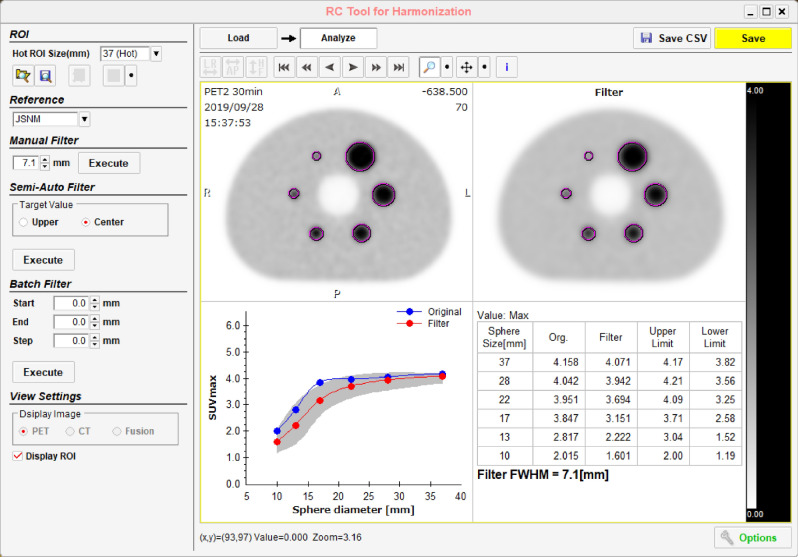
Task: Toggle Display ROI checkbox
Action: tap(18, 456)
